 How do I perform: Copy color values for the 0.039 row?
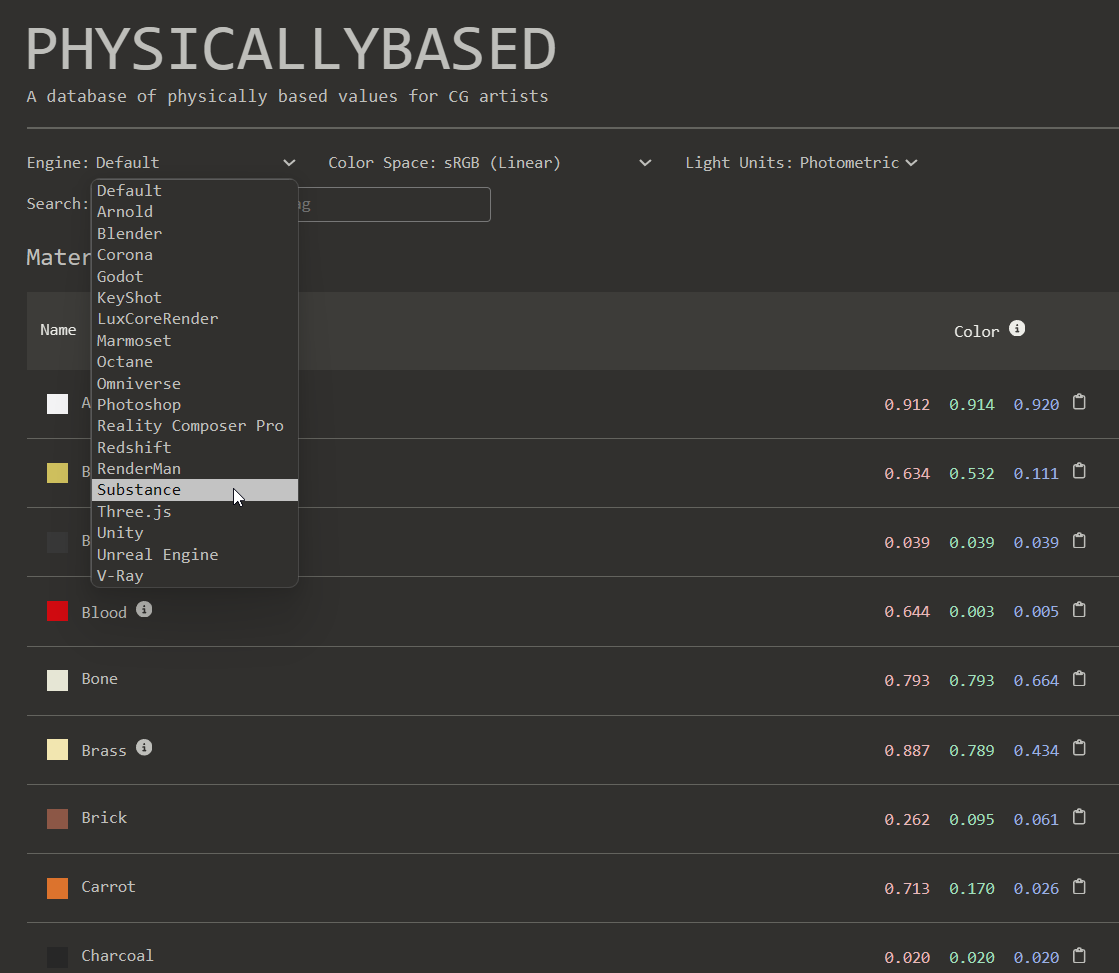click(1079, 541)
